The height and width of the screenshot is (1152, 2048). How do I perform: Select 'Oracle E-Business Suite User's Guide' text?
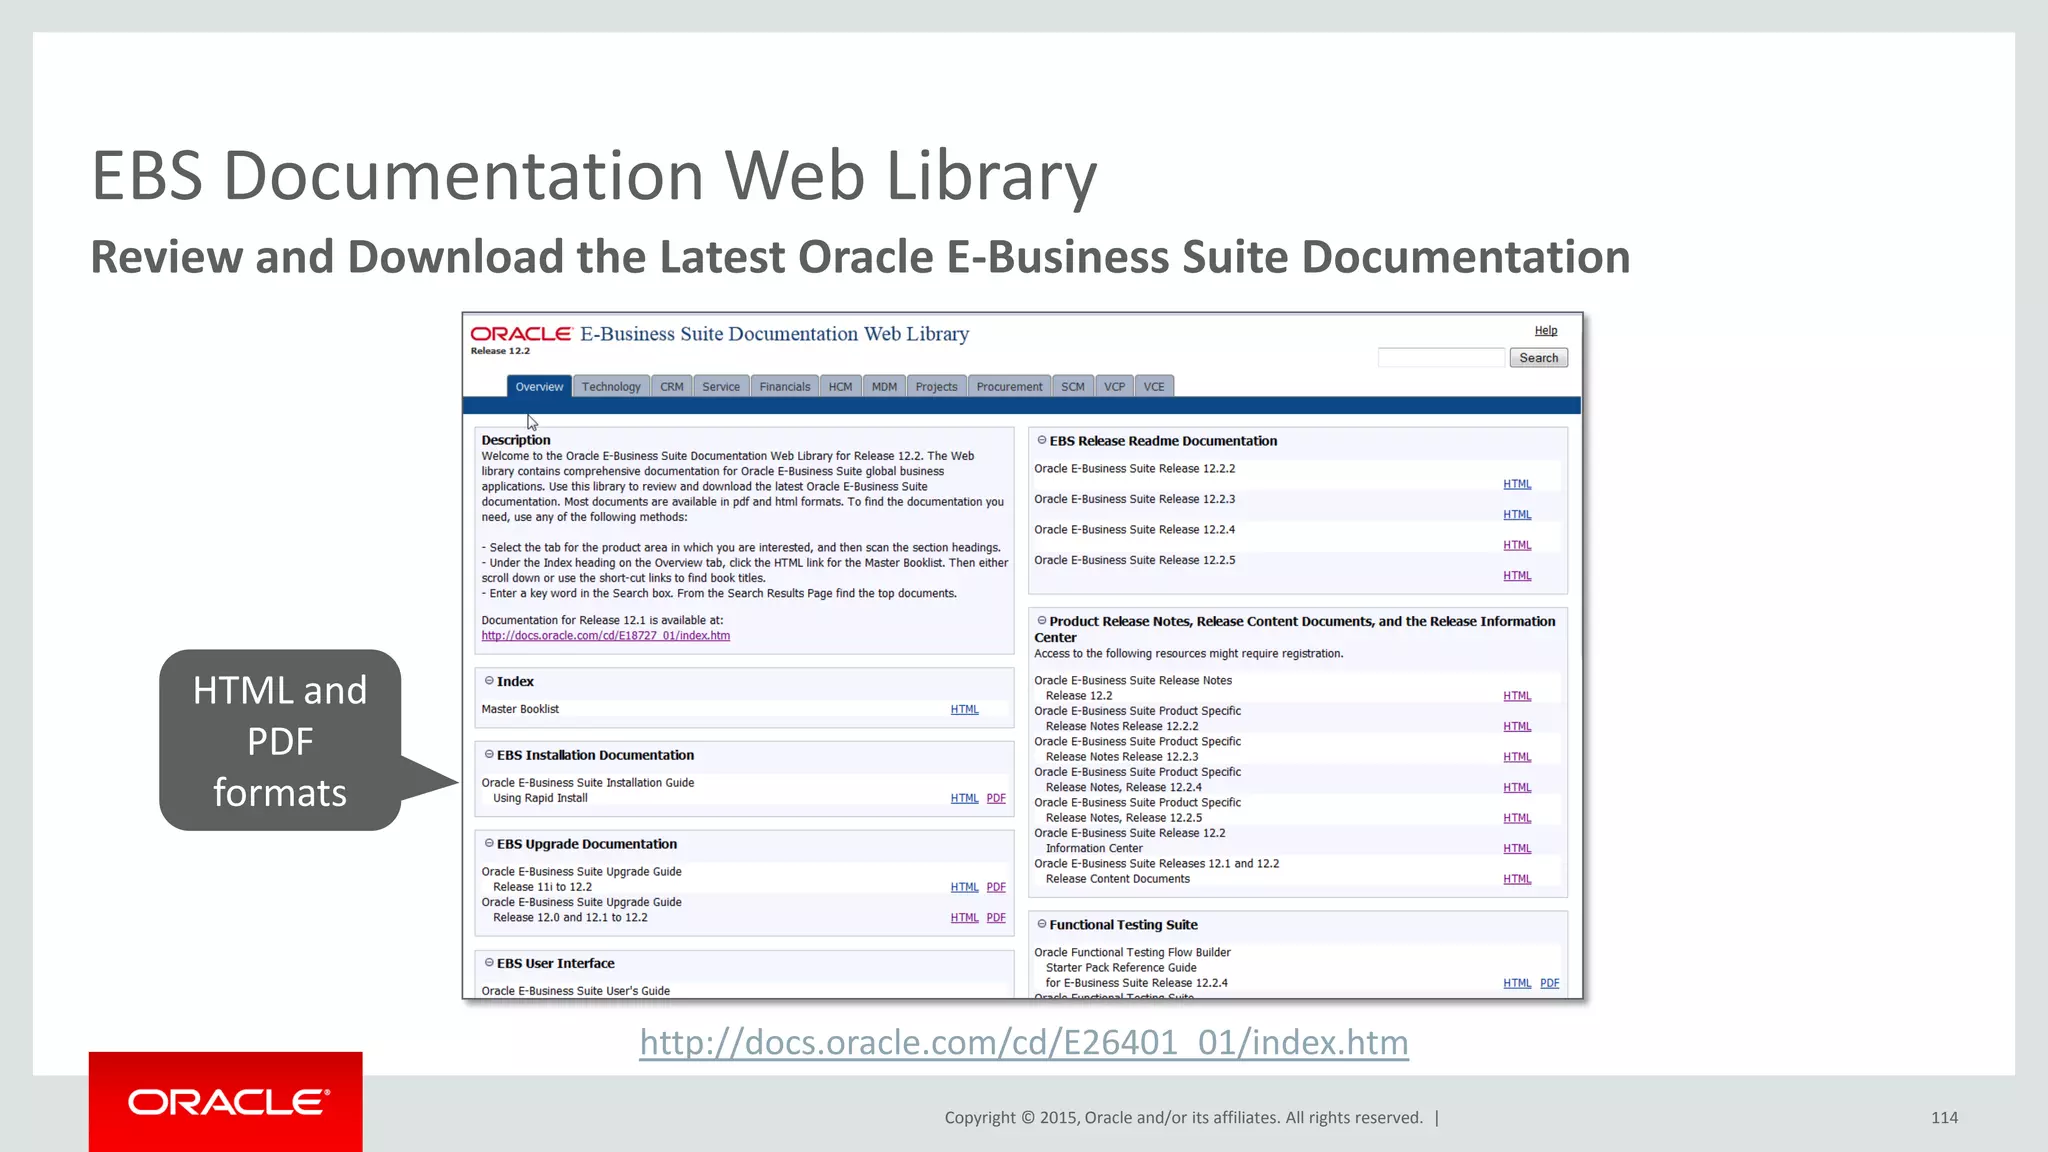coord(576,991)
